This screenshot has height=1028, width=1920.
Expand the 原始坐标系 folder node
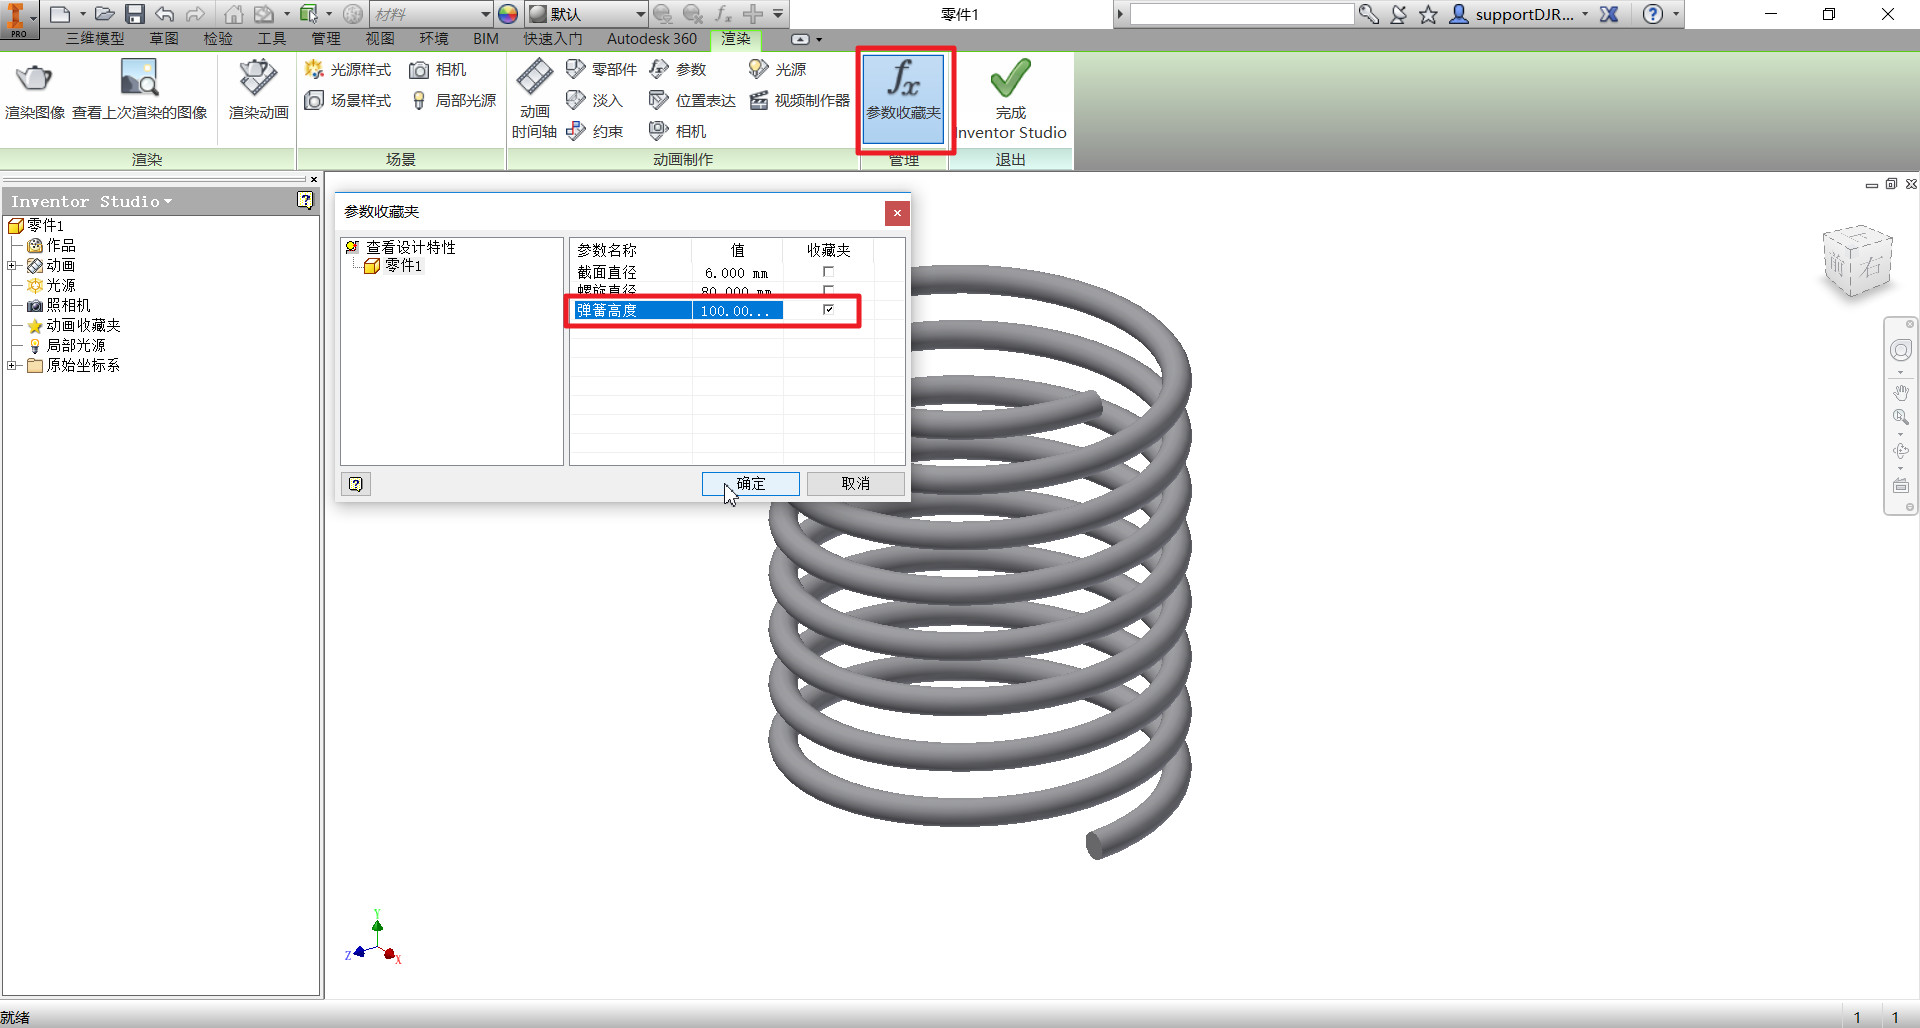(11, 365)
